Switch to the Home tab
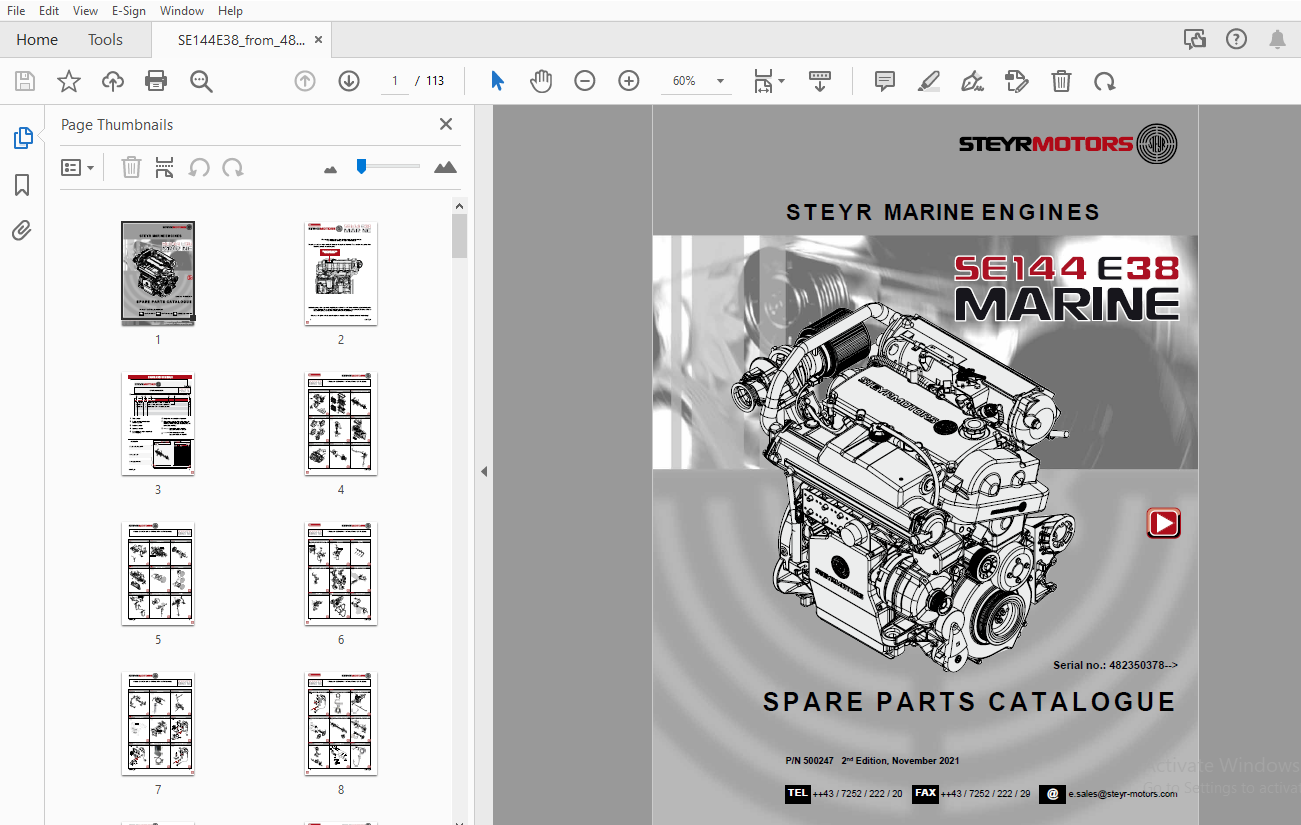 click(x=37, y=40)
